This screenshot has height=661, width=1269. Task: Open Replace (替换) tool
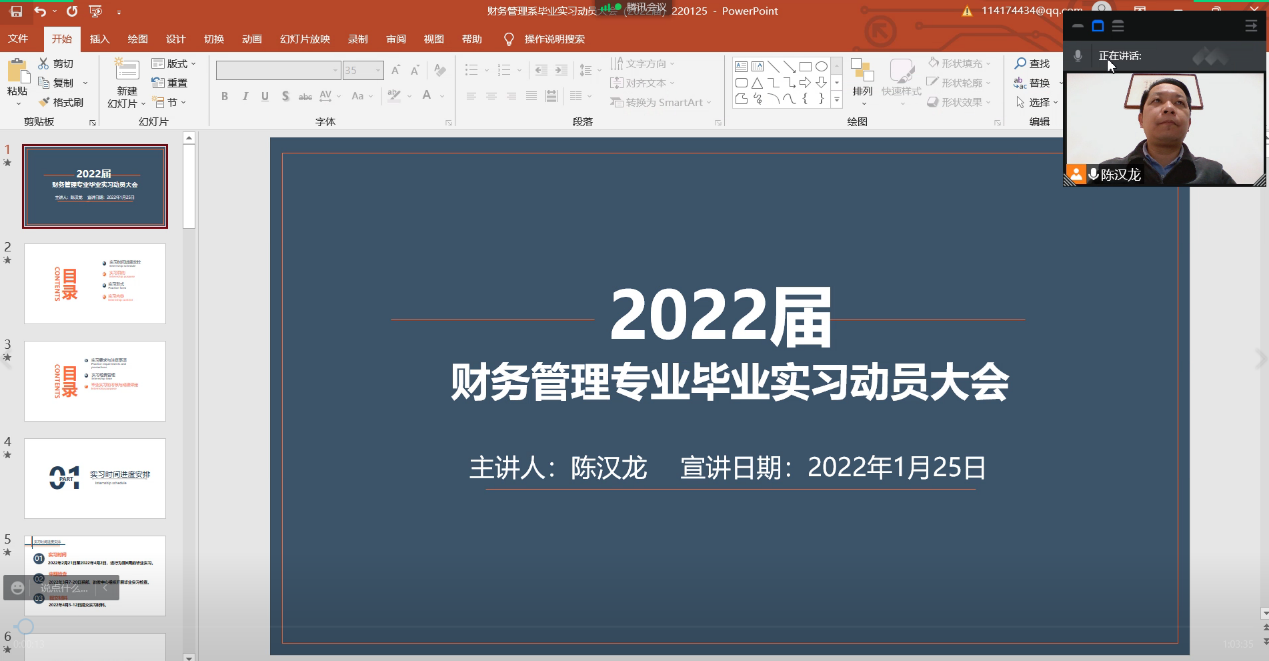click(x=1032, y=83)
